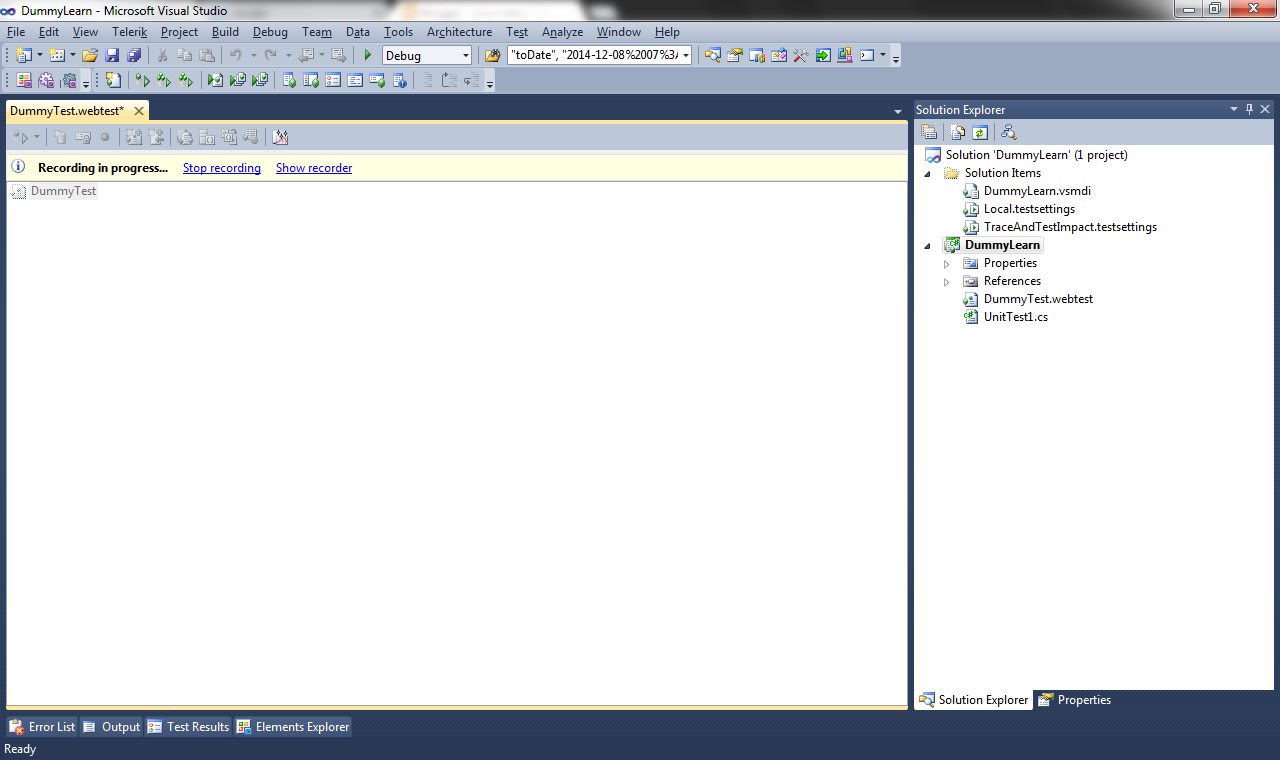Click the Extension Manager toolbar icon
Image resolution: width=1280 pixels, height=760 pixels.
pos(845,56)
